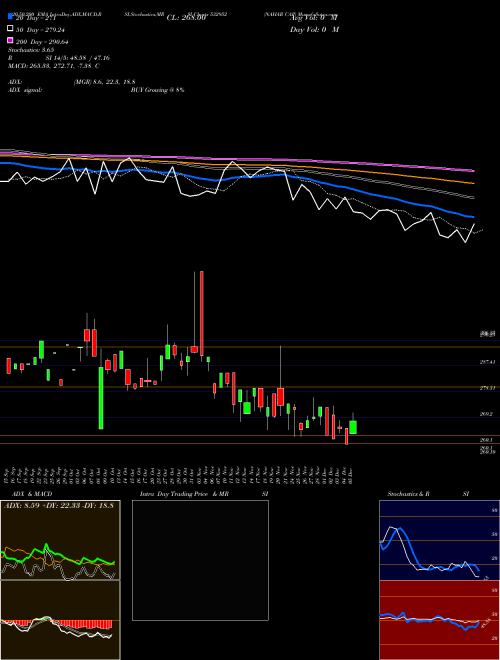Click the 'ADX: 8.59 +DY: 22.33 -DY: 18.8' header
Image resolution: width=500 pixels, height=660 pixels.
59,505
